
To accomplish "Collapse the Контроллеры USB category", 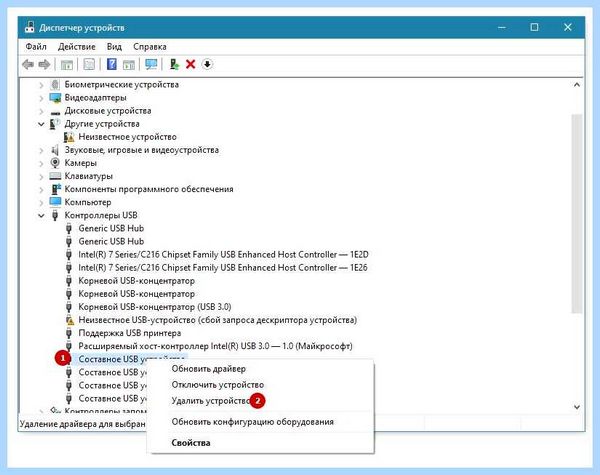I will (41, 215).
